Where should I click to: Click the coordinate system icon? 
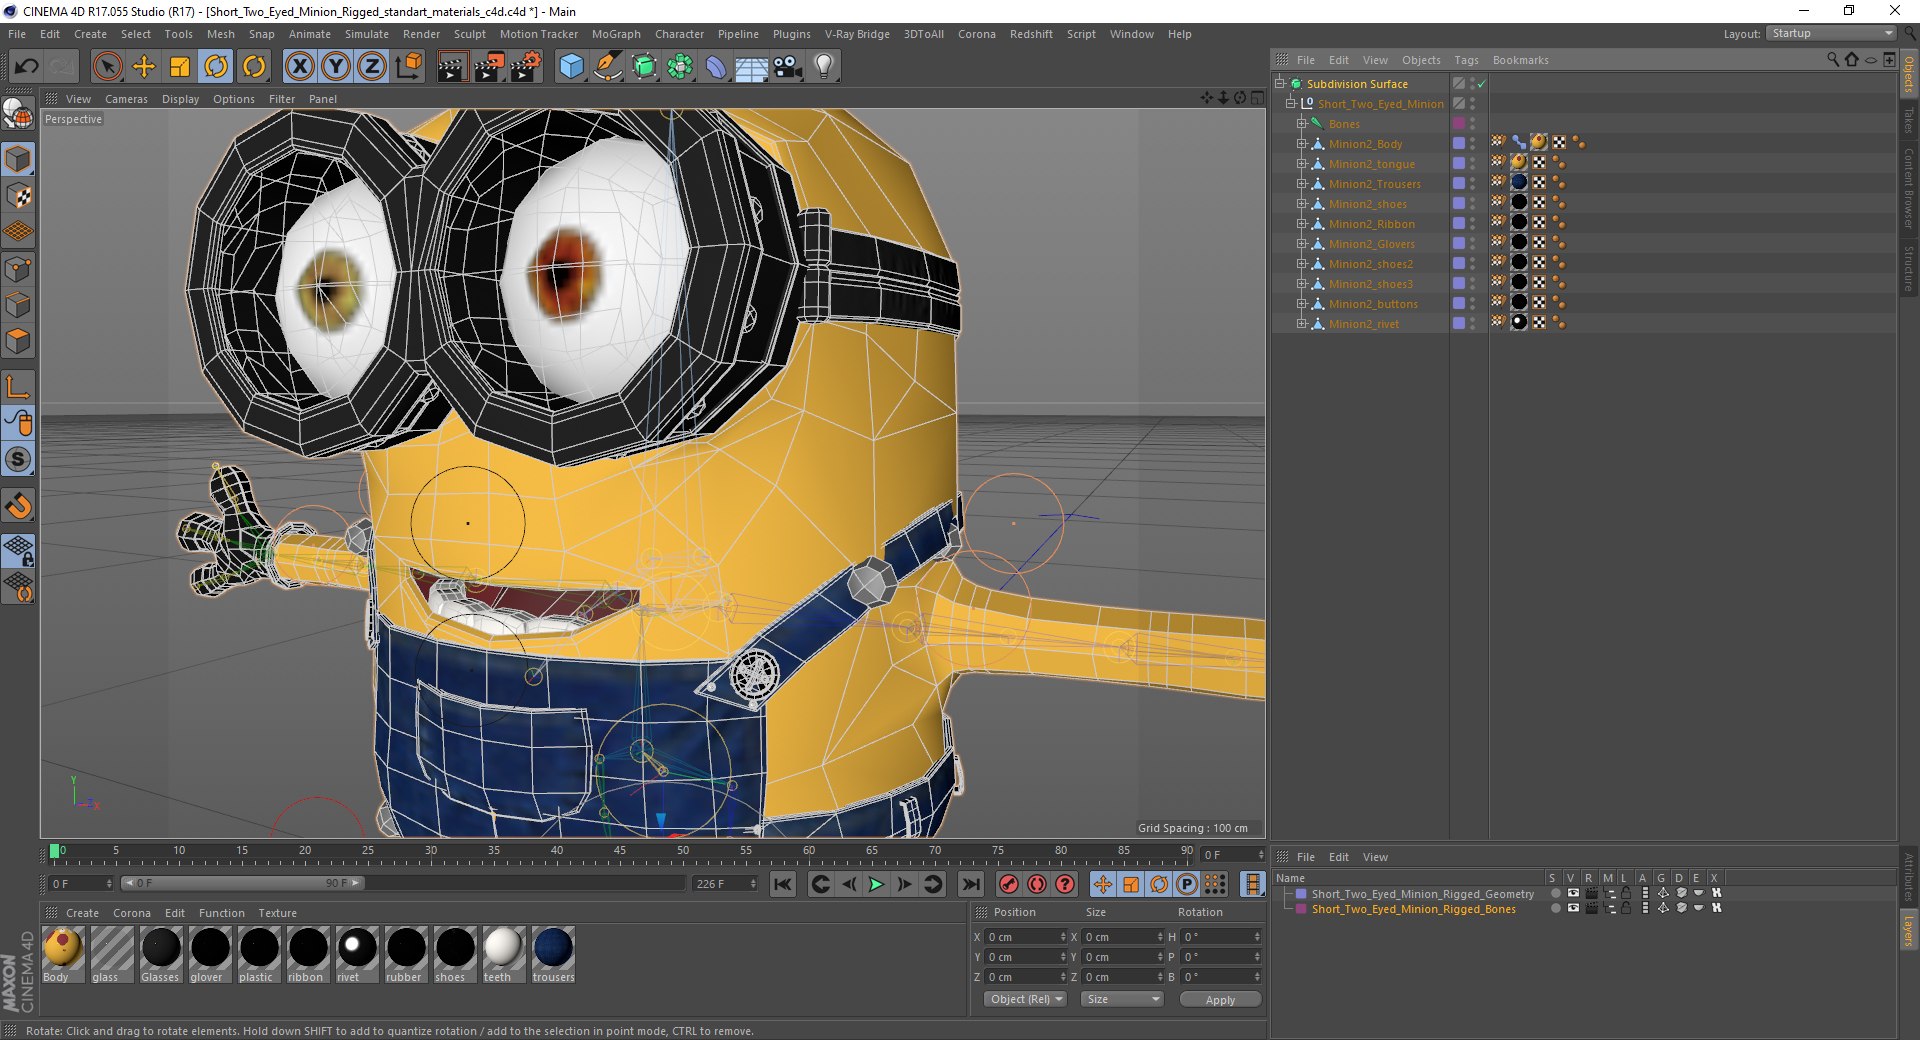pyautogui.click(x=408, y=67)
